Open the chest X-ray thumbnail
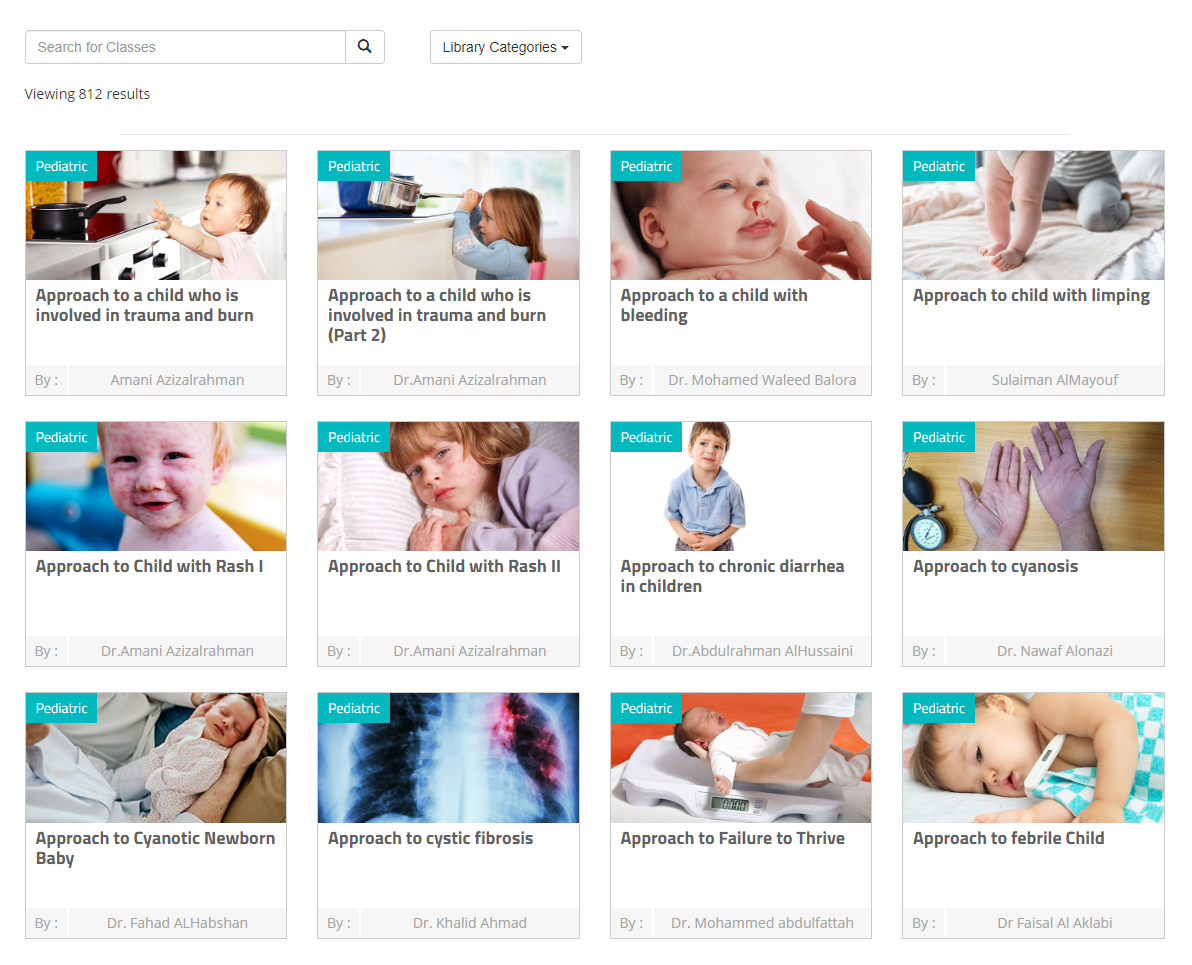 [x=449, y=758]
